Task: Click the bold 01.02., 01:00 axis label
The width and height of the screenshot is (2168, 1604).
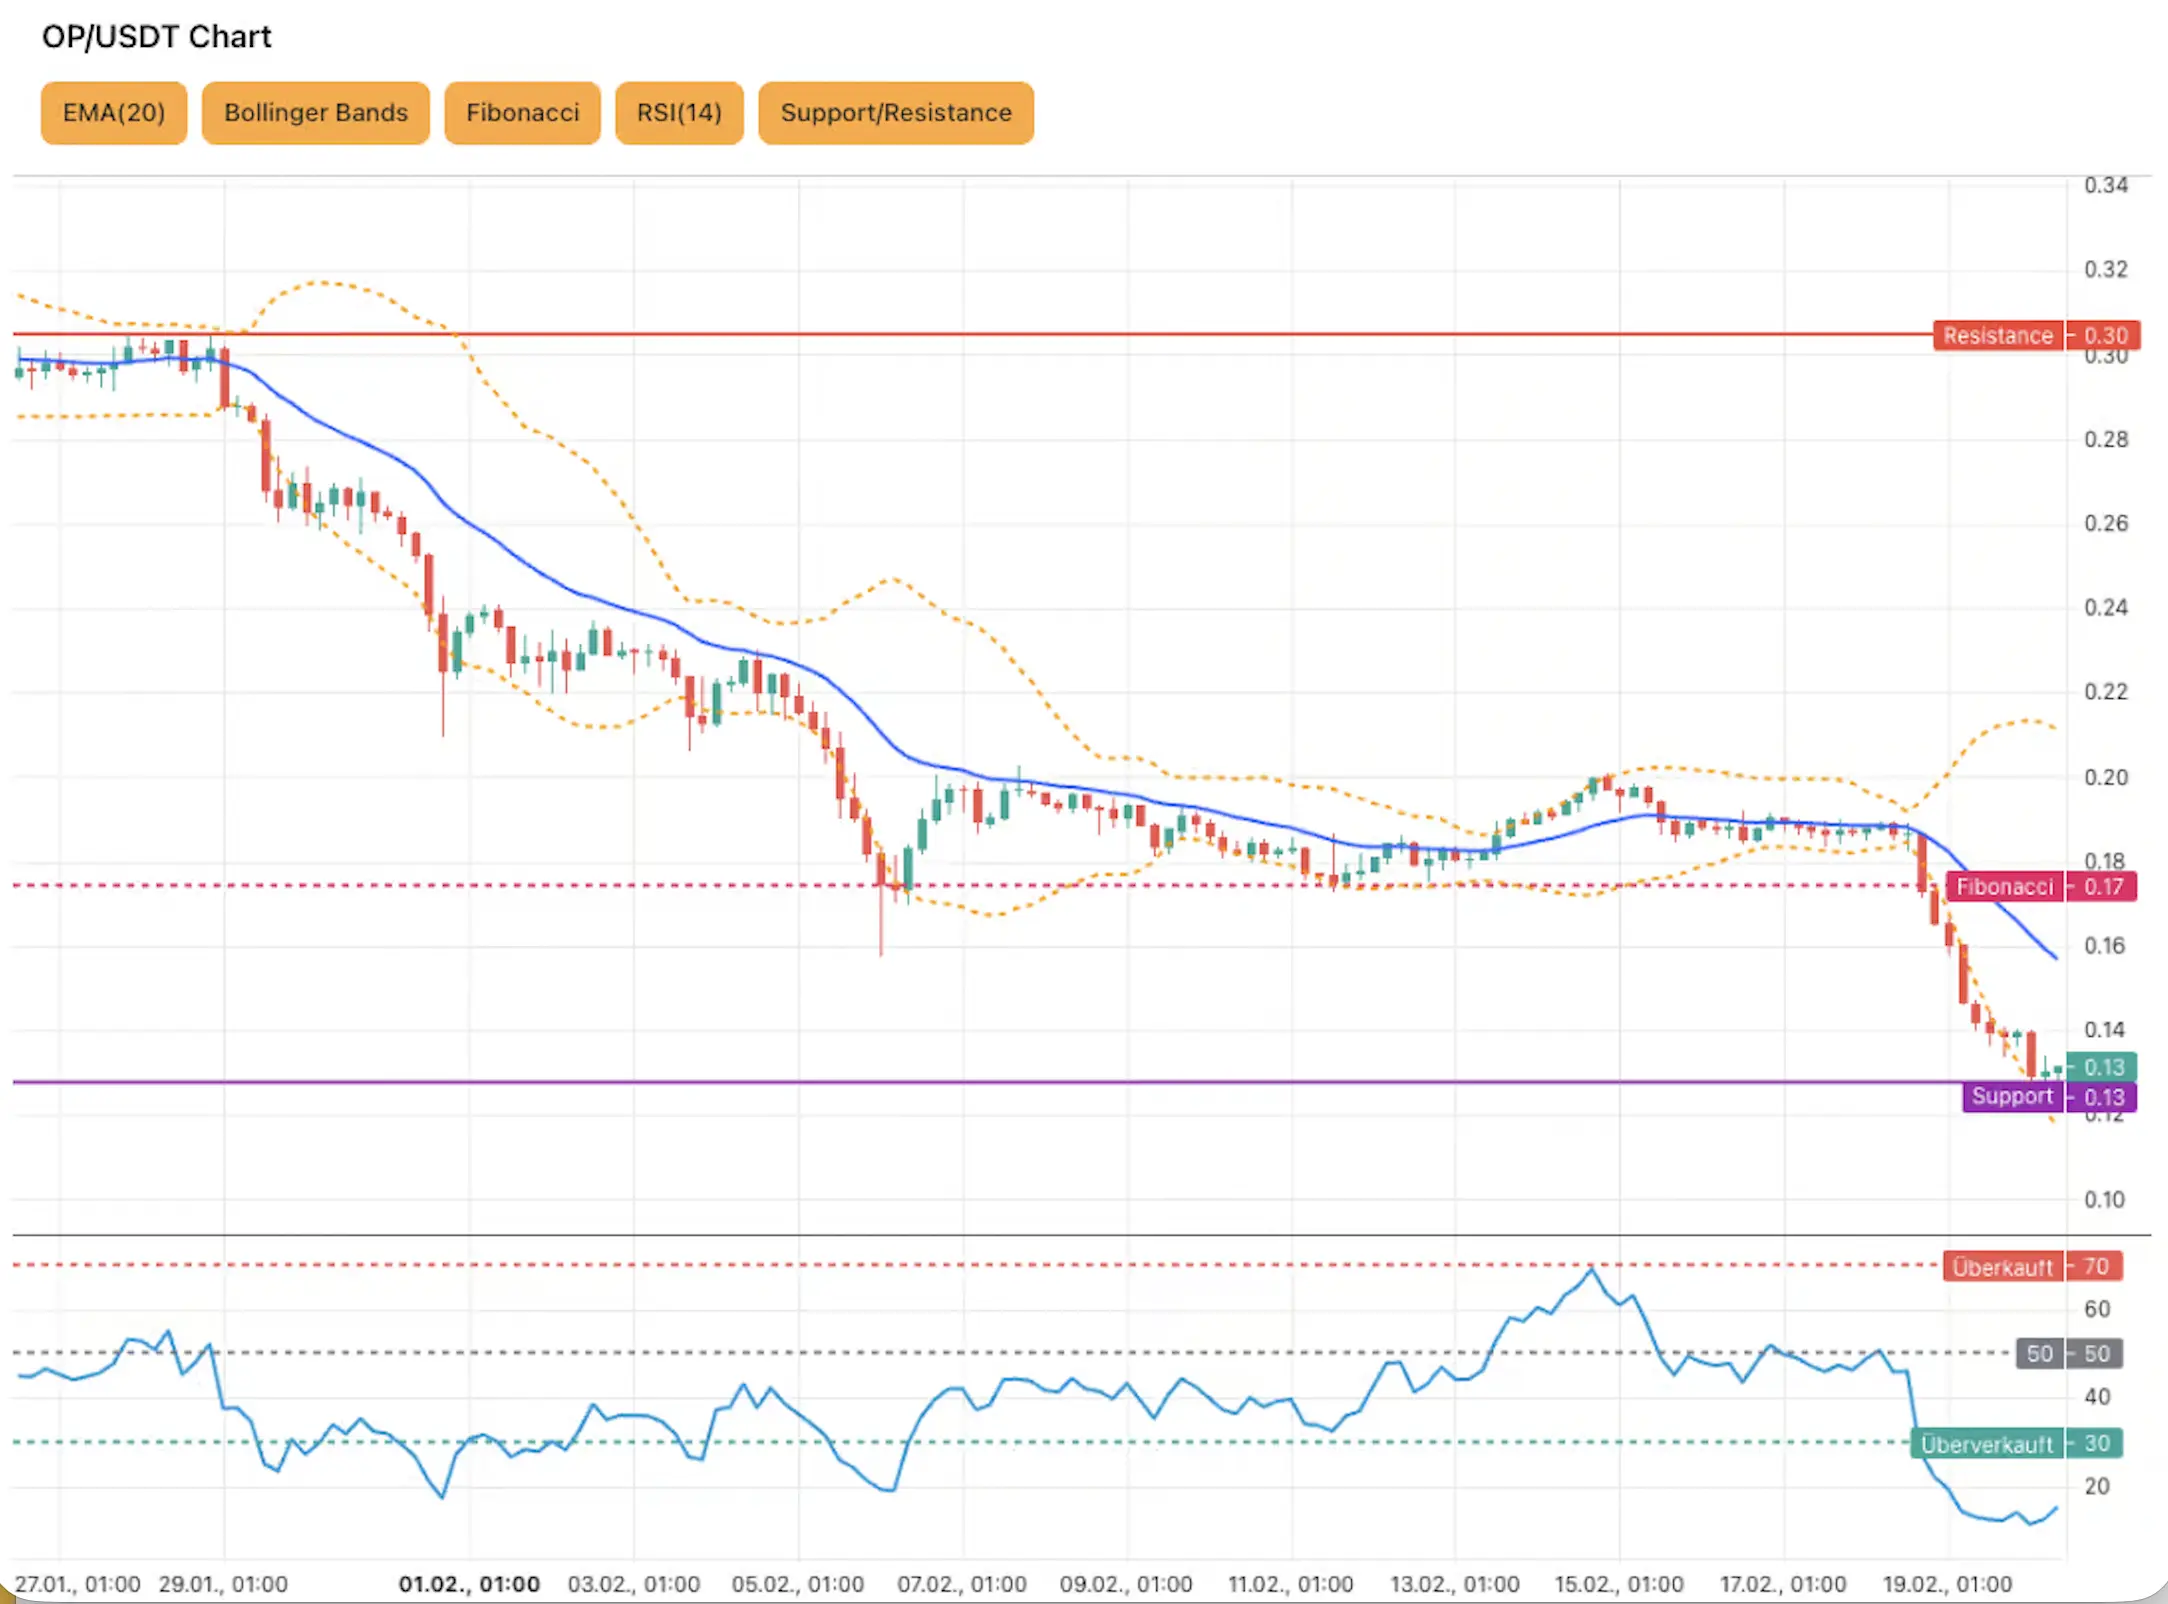Action: (469, 1583)
